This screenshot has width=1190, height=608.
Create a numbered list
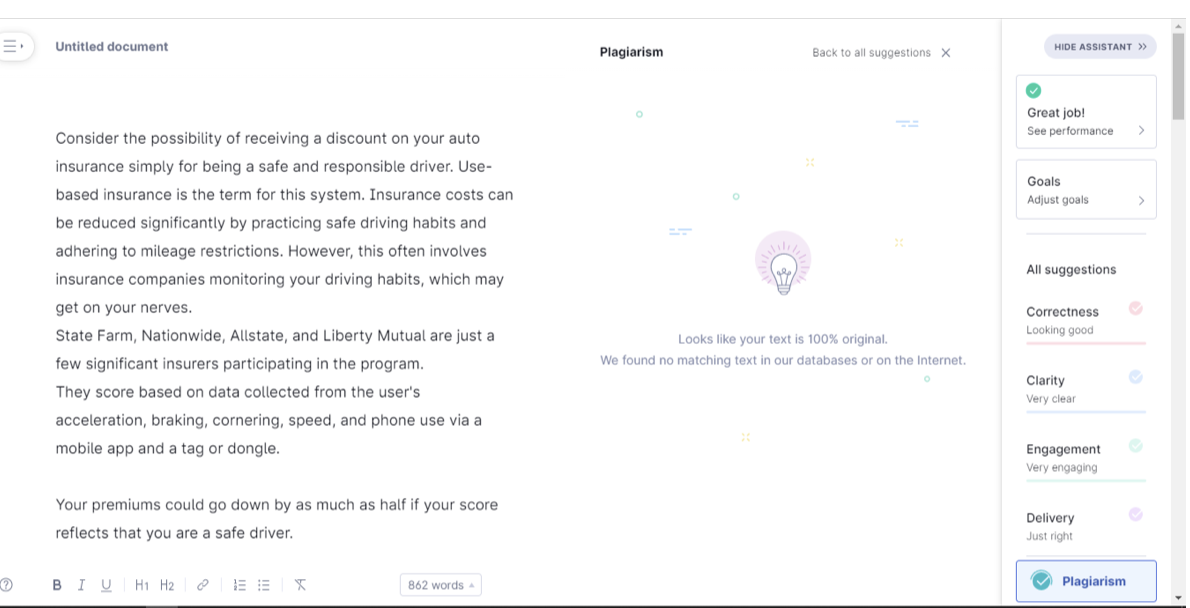(239, 585)
